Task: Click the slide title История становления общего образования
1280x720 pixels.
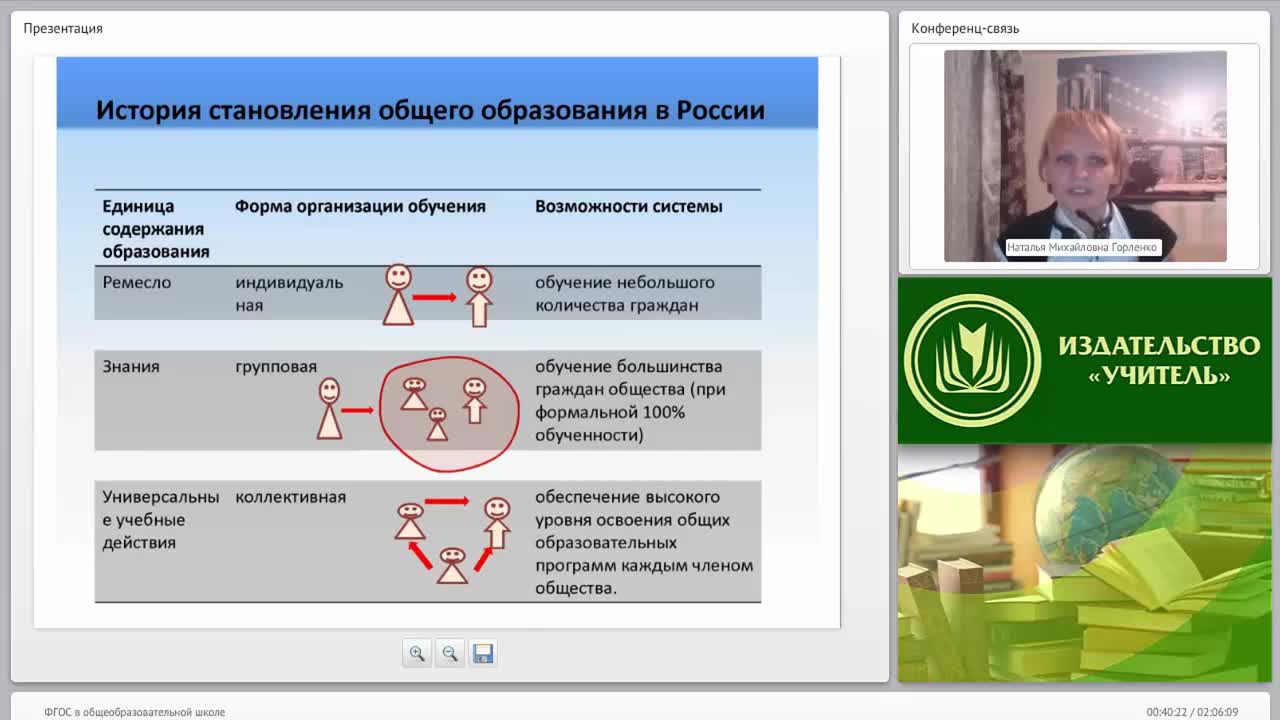Action: tap(430, 110)
